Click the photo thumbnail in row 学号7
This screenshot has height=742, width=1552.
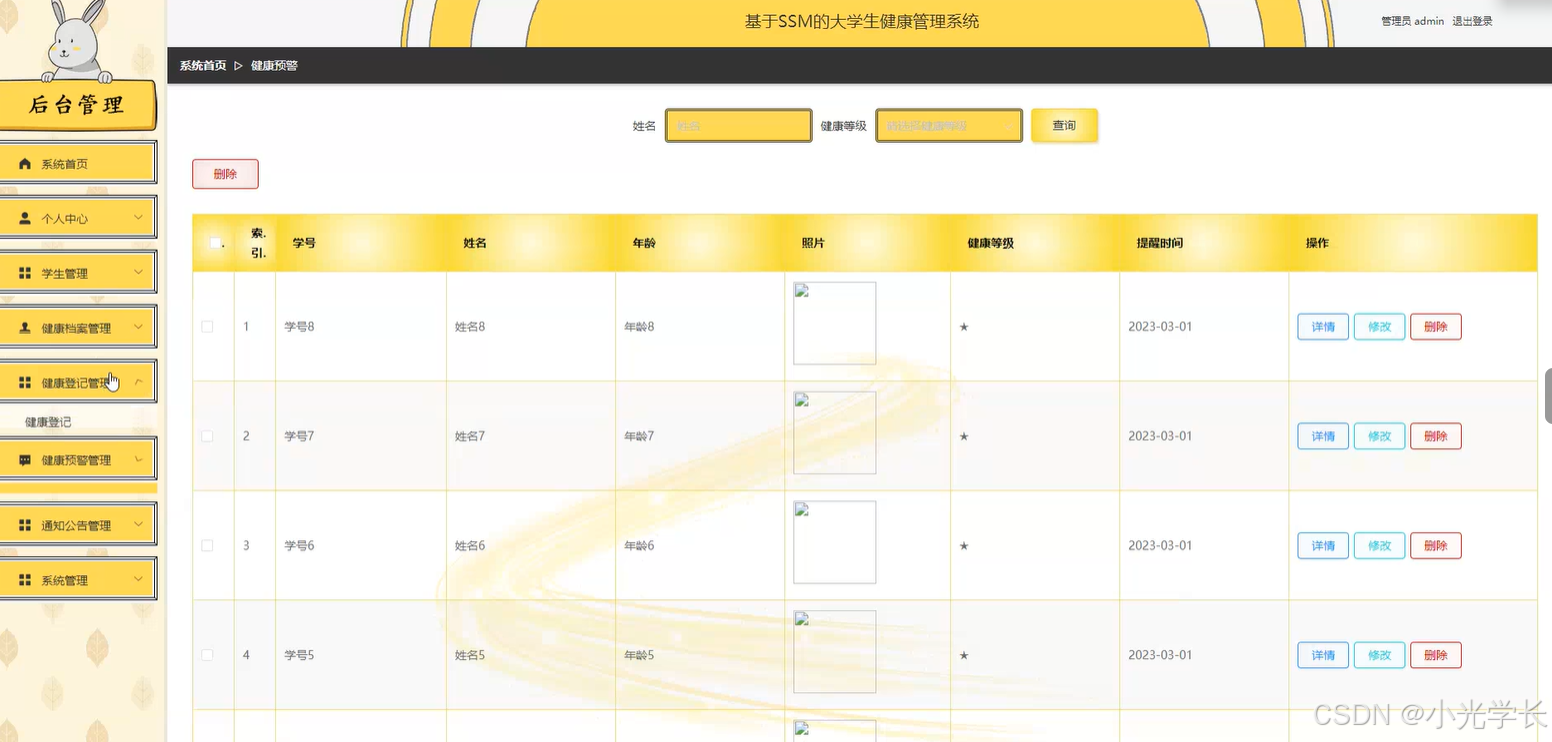click(835, 432)
